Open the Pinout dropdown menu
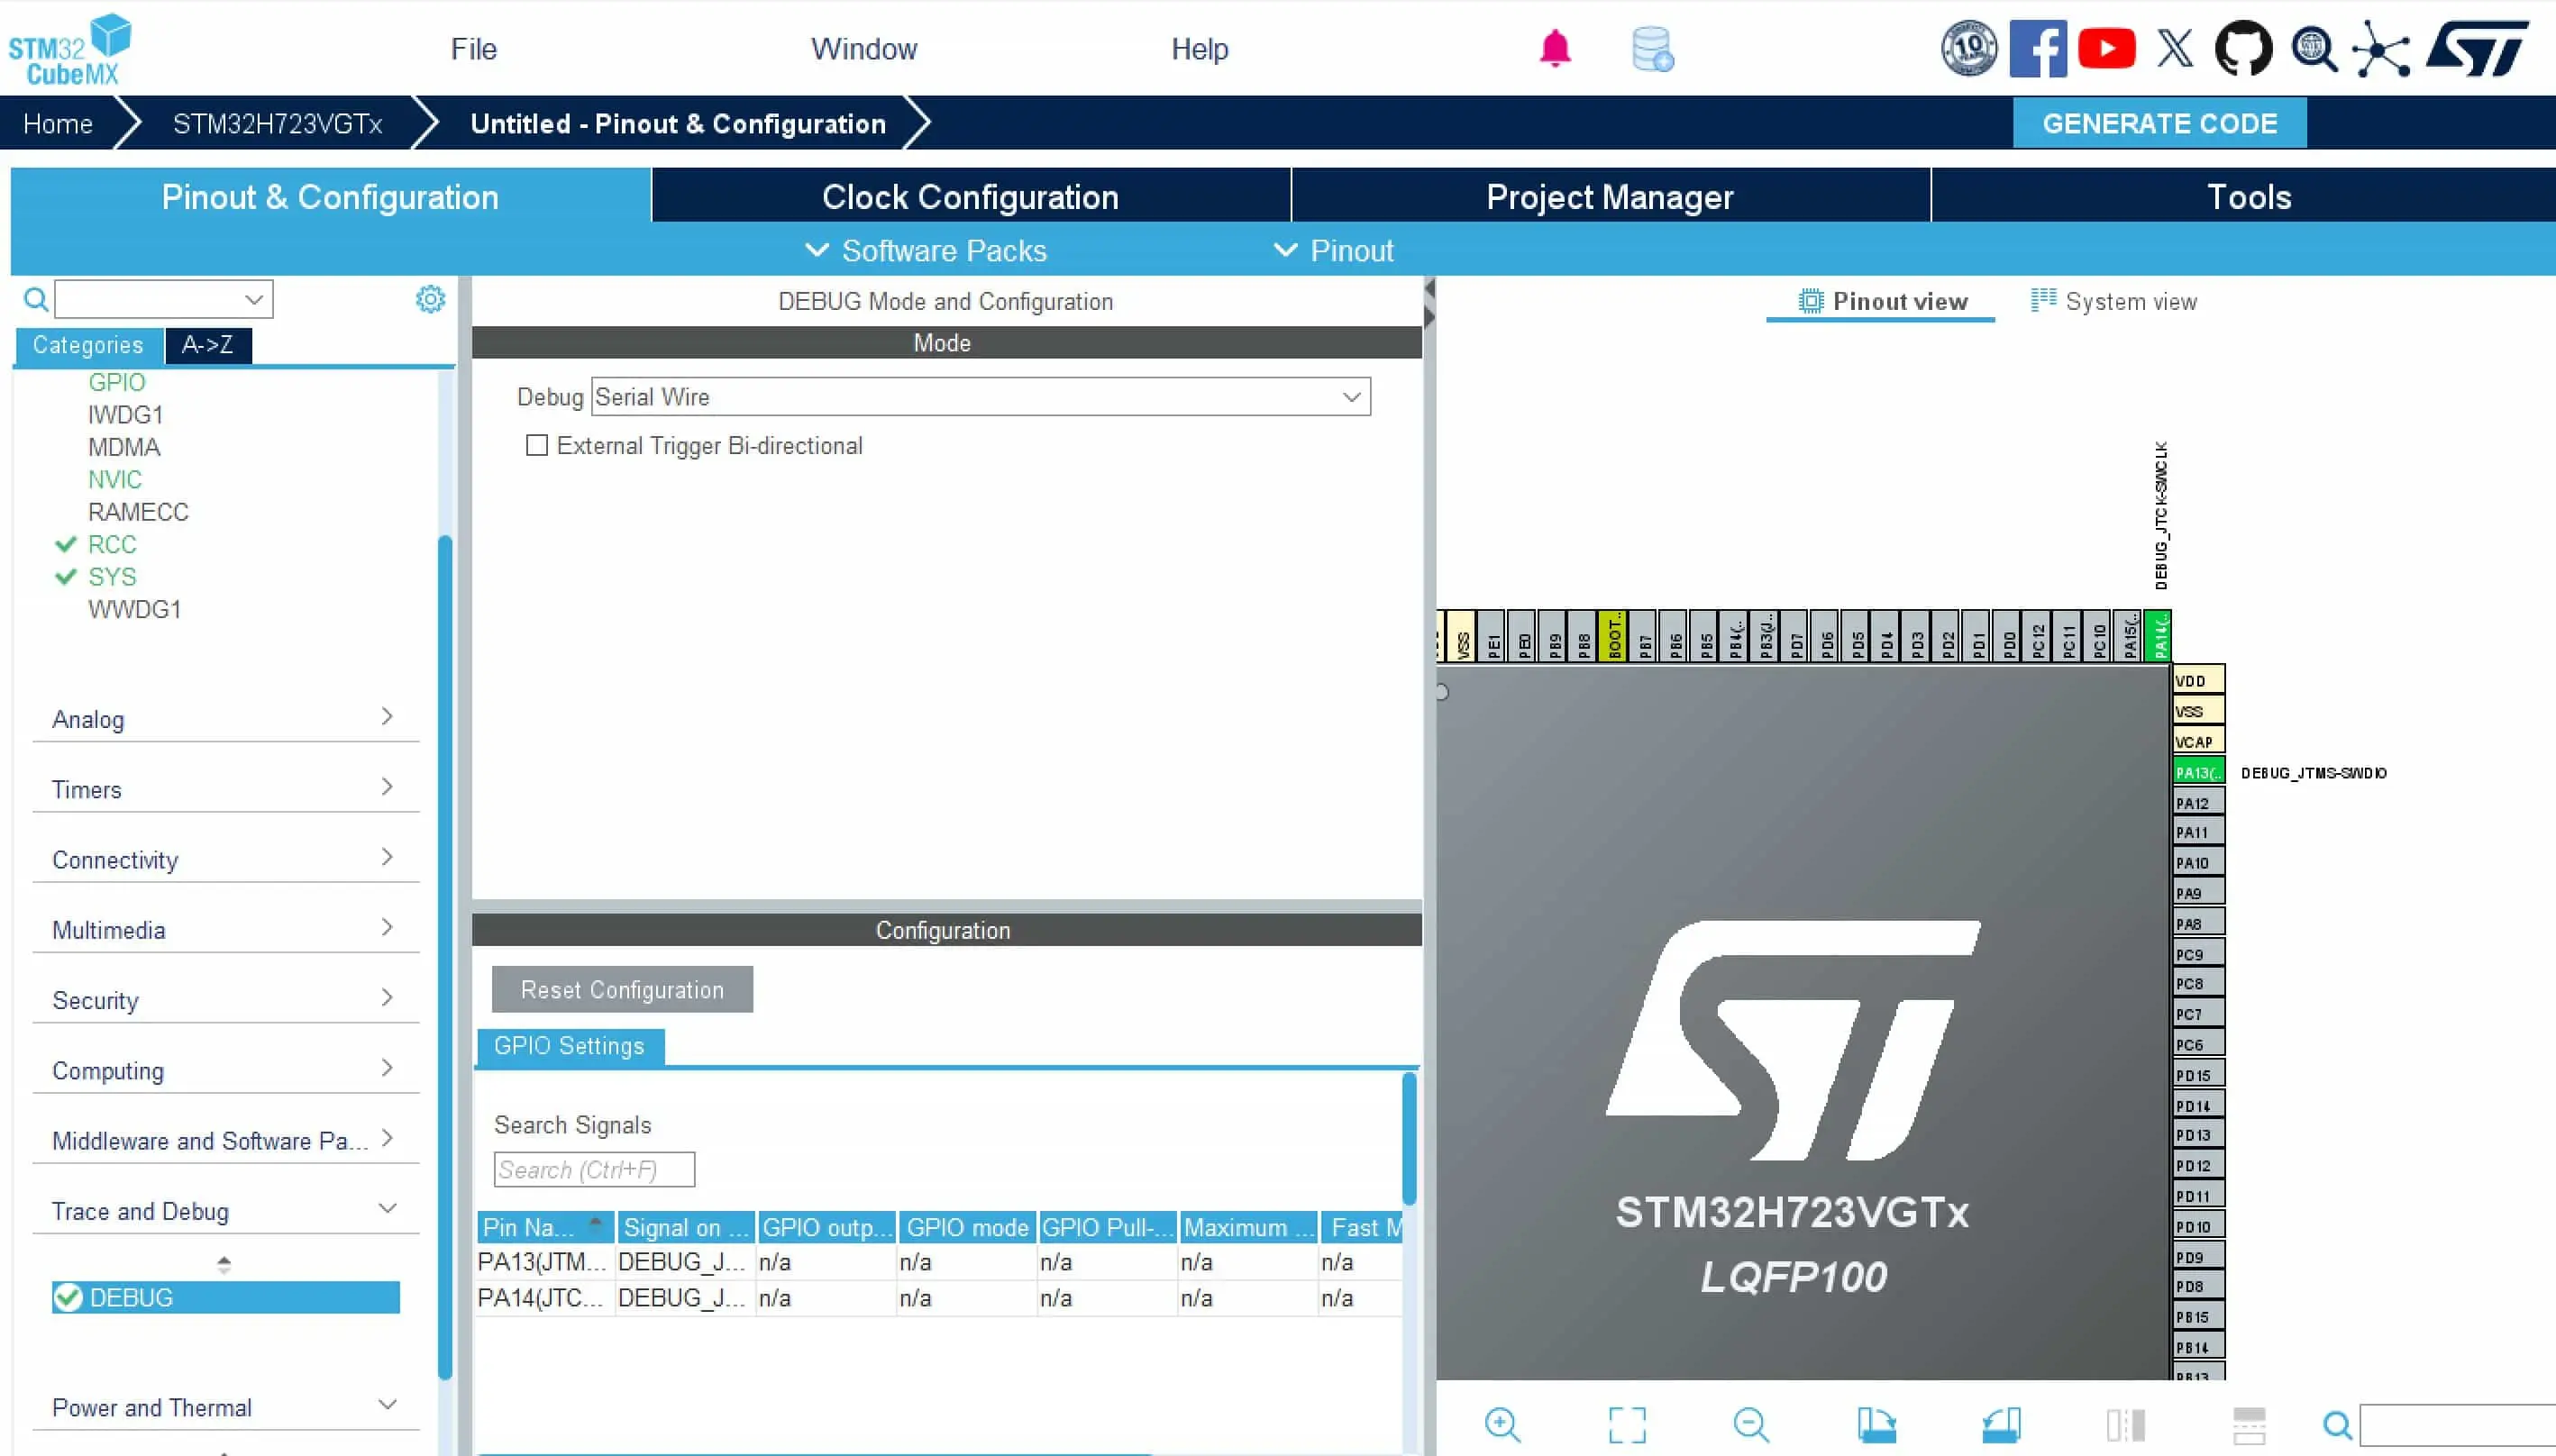Screen dimensions: 2556x1456 [x=1333, y=250]
